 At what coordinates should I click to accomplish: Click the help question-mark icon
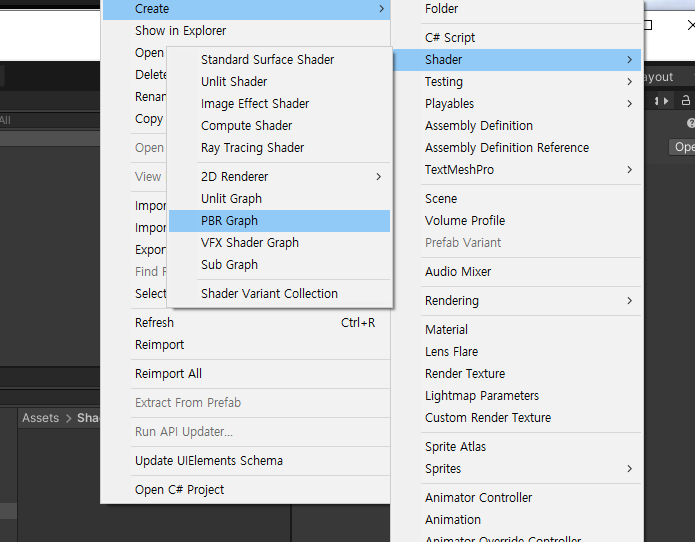691,123
